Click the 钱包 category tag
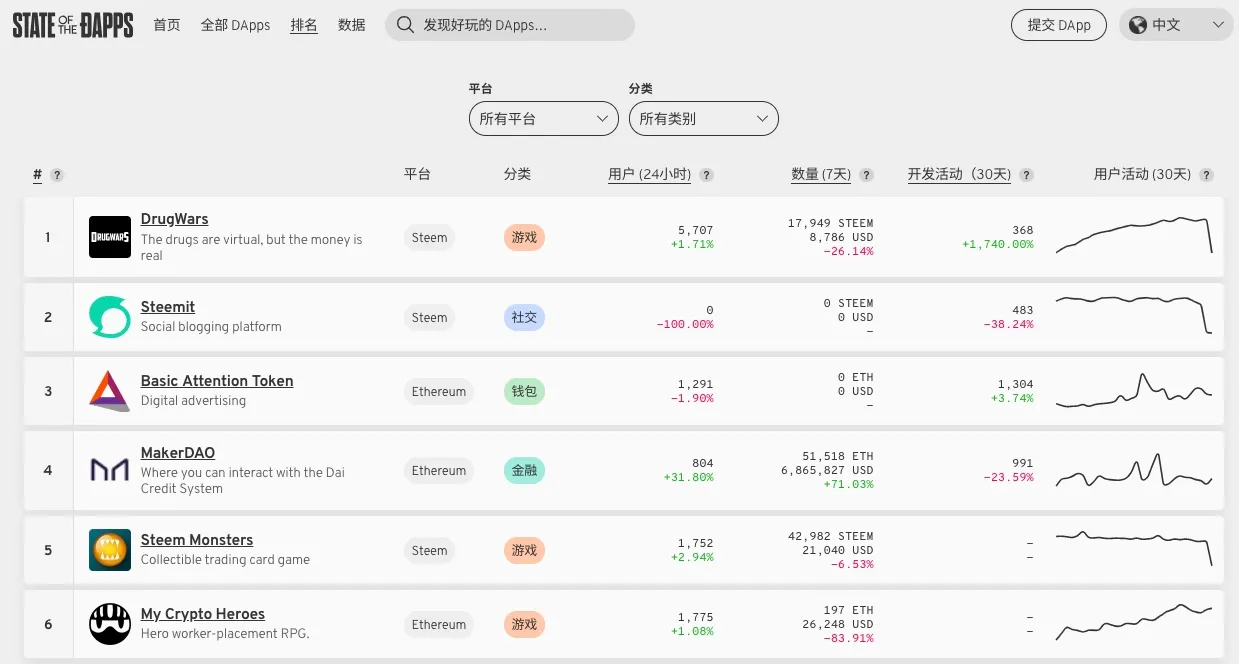Screen dimensions: 1239x664 pyautogui.click(x=524, y=392)
